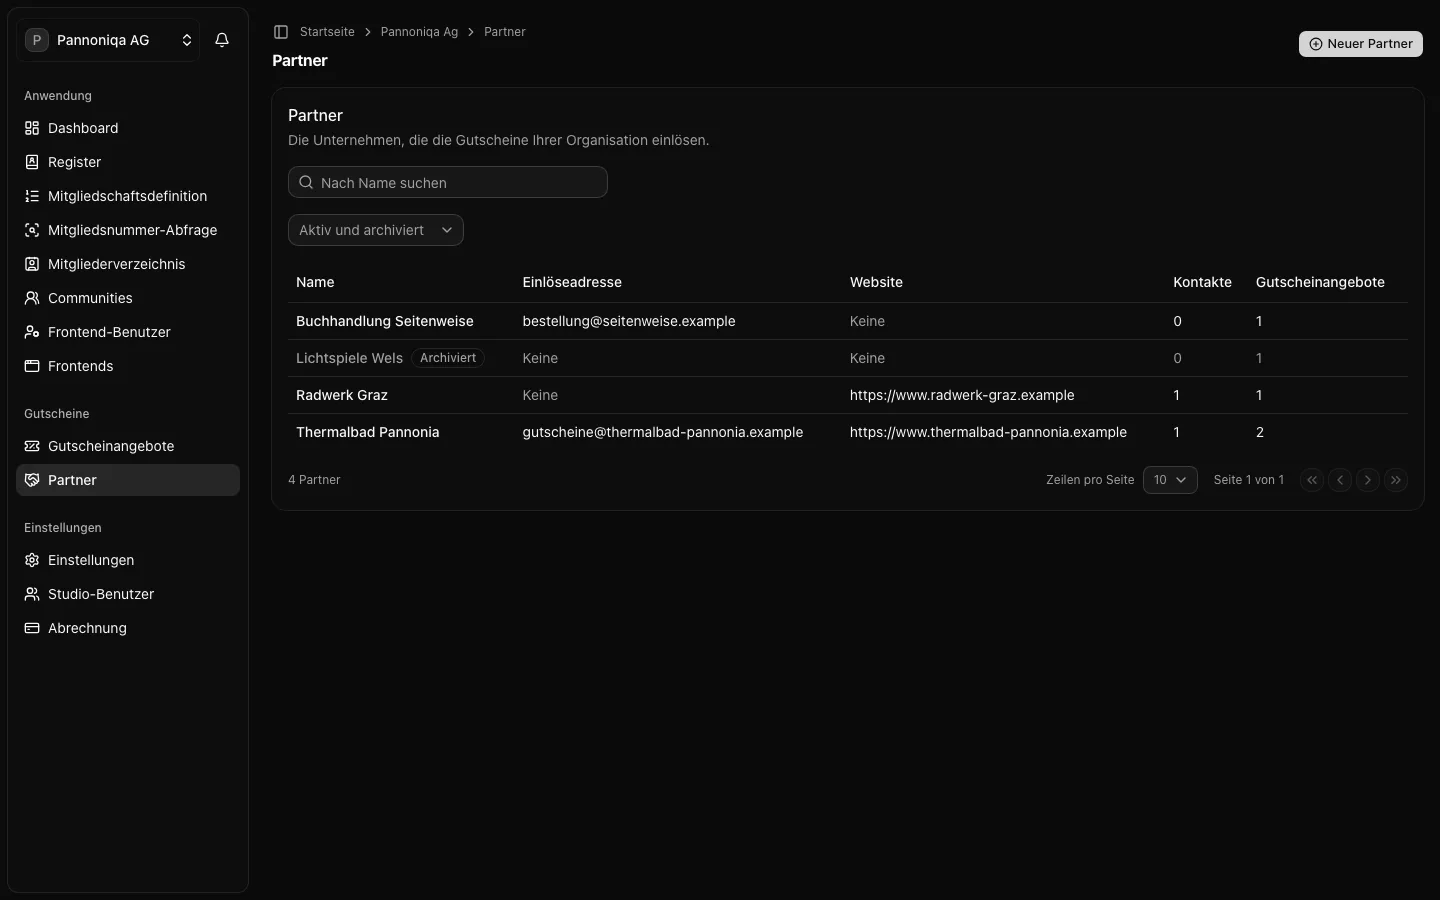Viewport: 1440px width, 900px height.
Task: Click the Dashboard grid icon
Action: pyautogui.click(x=32, y=128)
